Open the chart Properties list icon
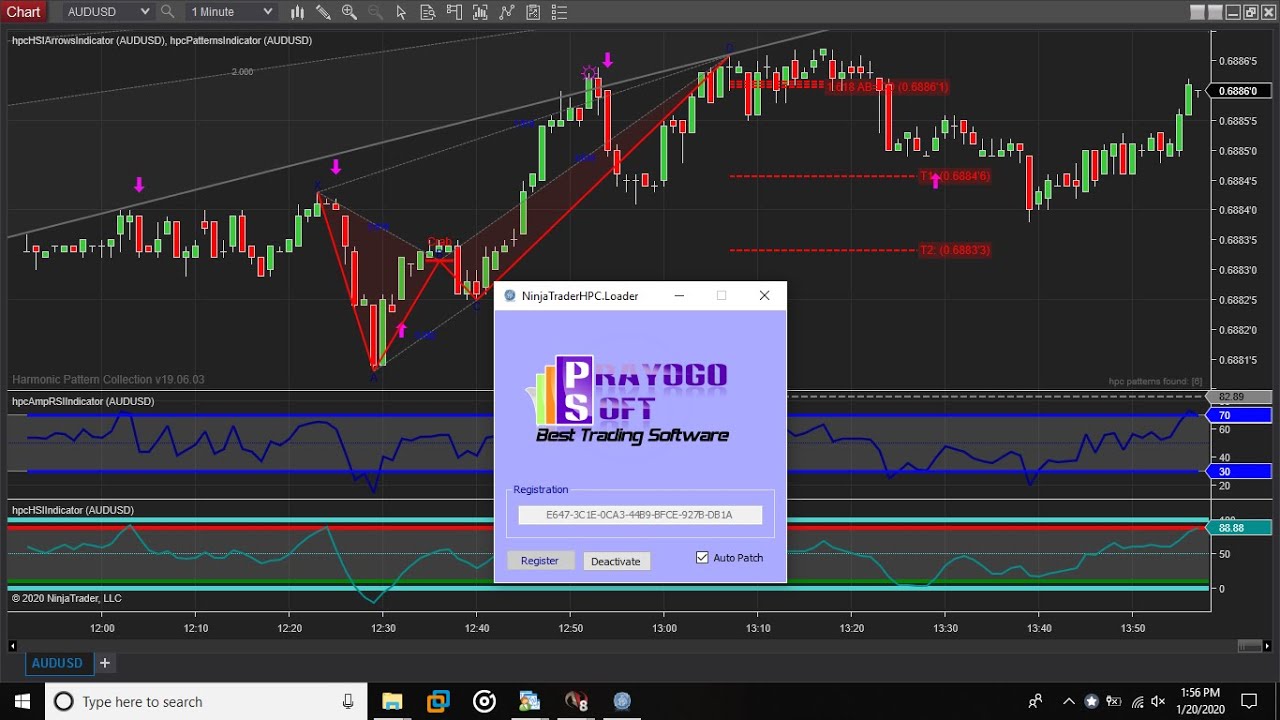This screenshot has width=1280, height=720. point(559,12)
